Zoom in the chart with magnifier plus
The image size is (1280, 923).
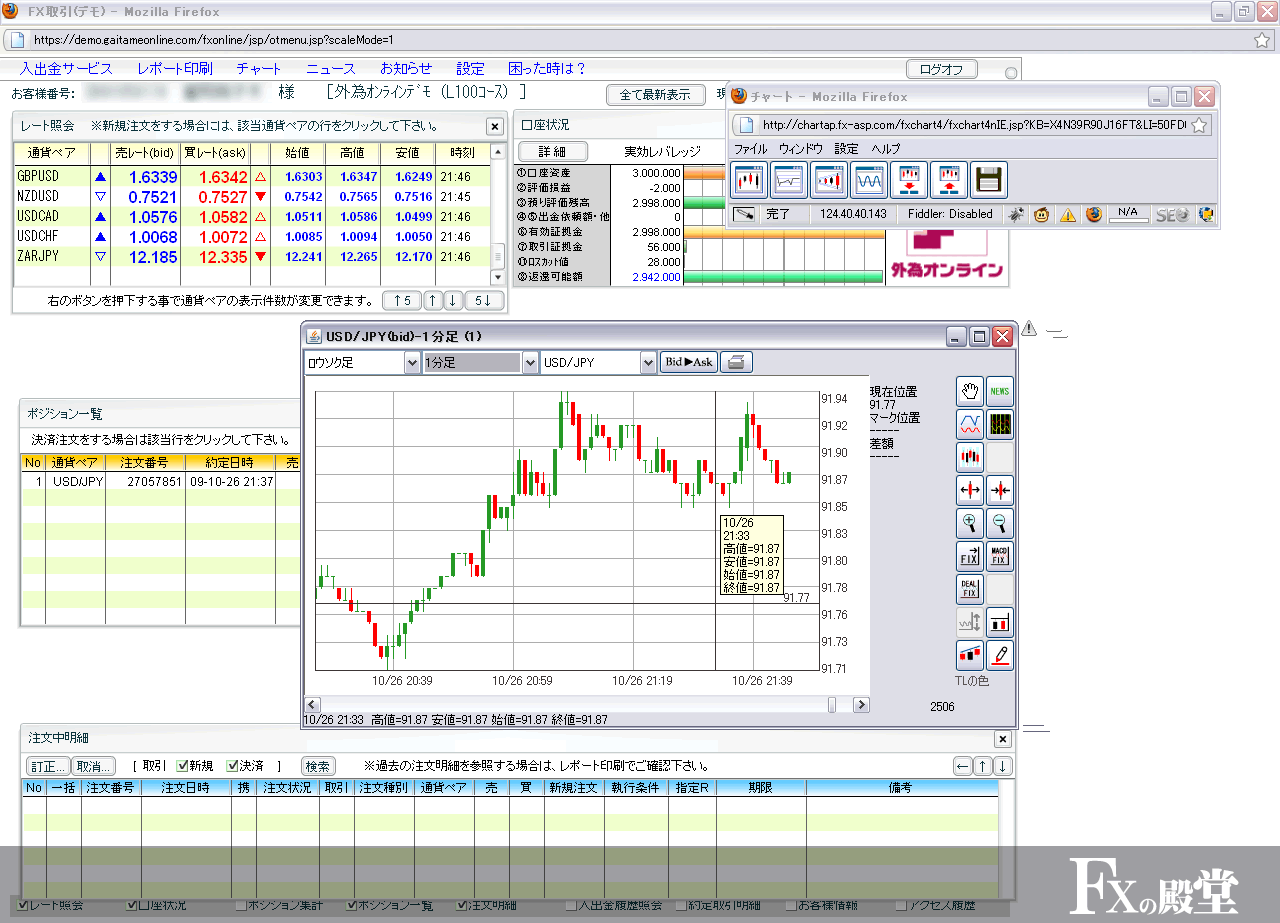969,522
